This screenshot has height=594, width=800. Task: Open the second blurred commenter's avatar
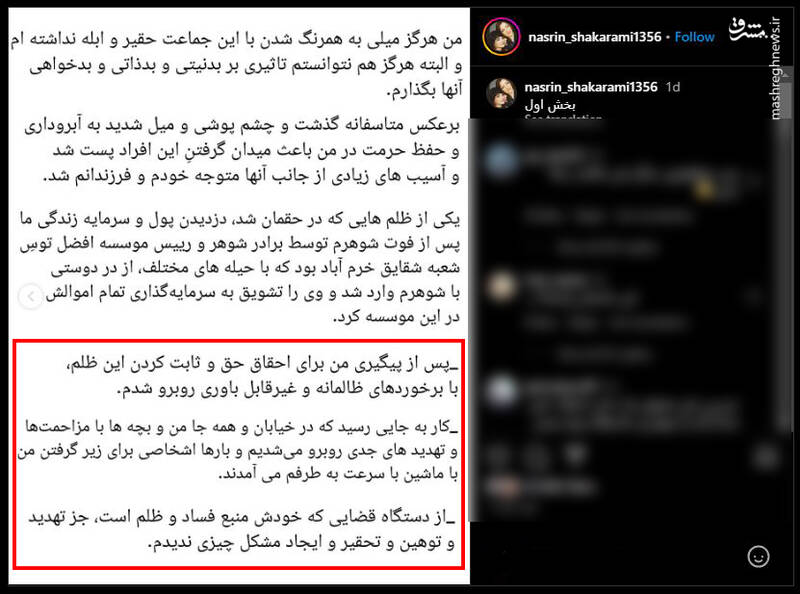point(502,287)
